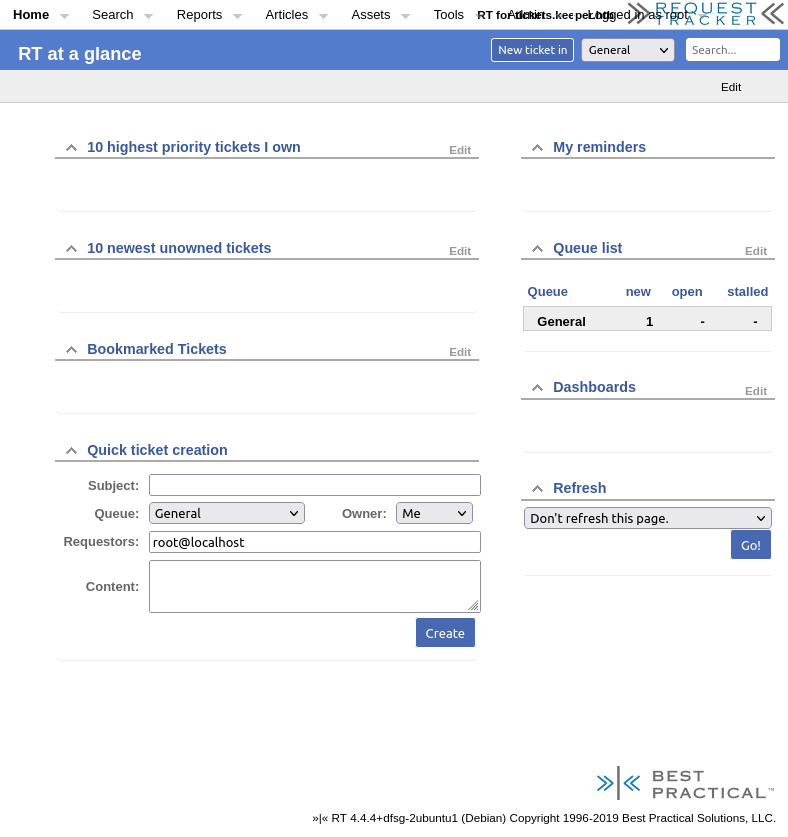This screenshot has height=837, width=788.
Task: Open the General queue link
Action: tap(561, 321)
